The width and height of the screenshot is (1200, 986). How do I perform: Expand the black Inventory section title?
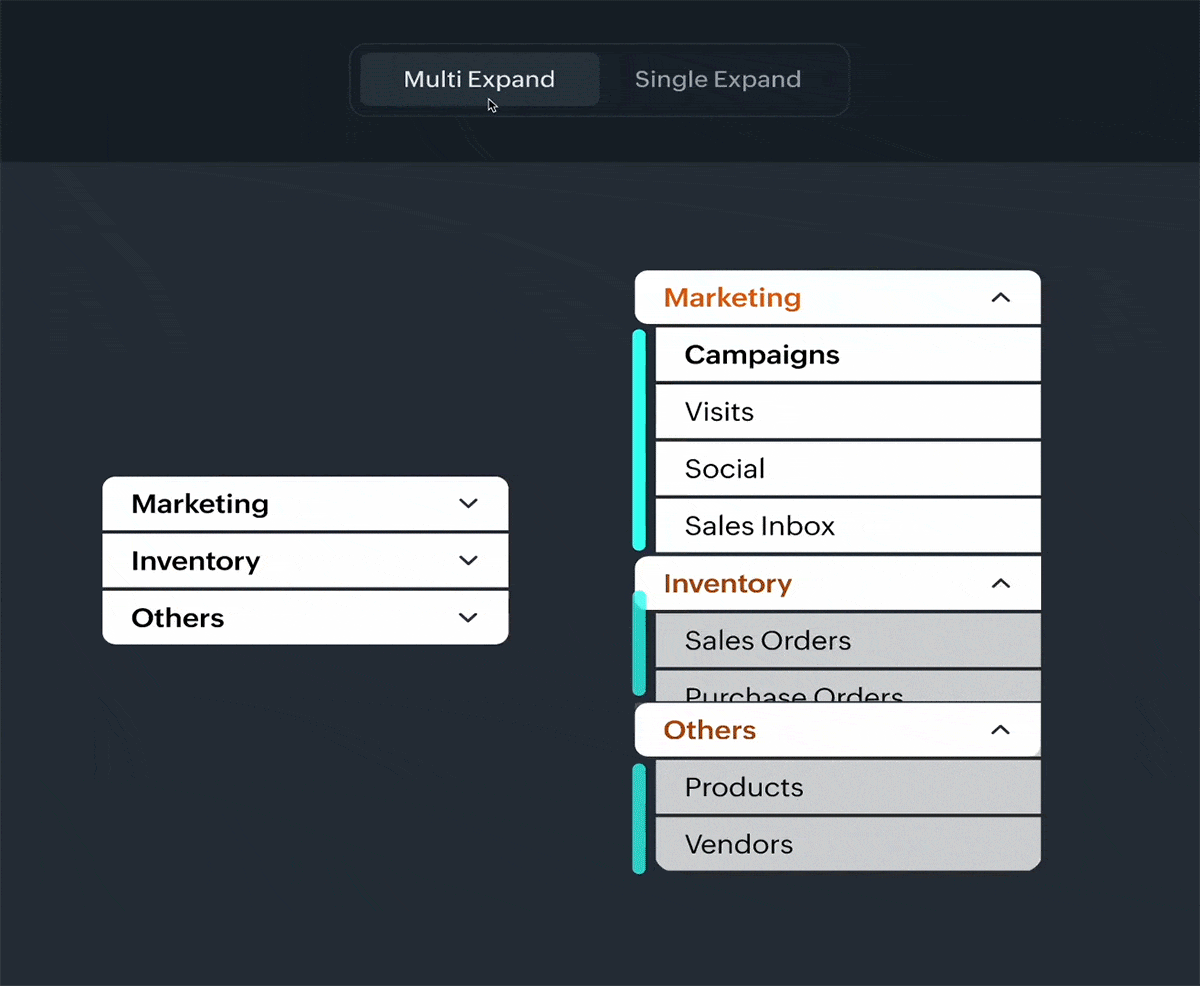(196, 561)
